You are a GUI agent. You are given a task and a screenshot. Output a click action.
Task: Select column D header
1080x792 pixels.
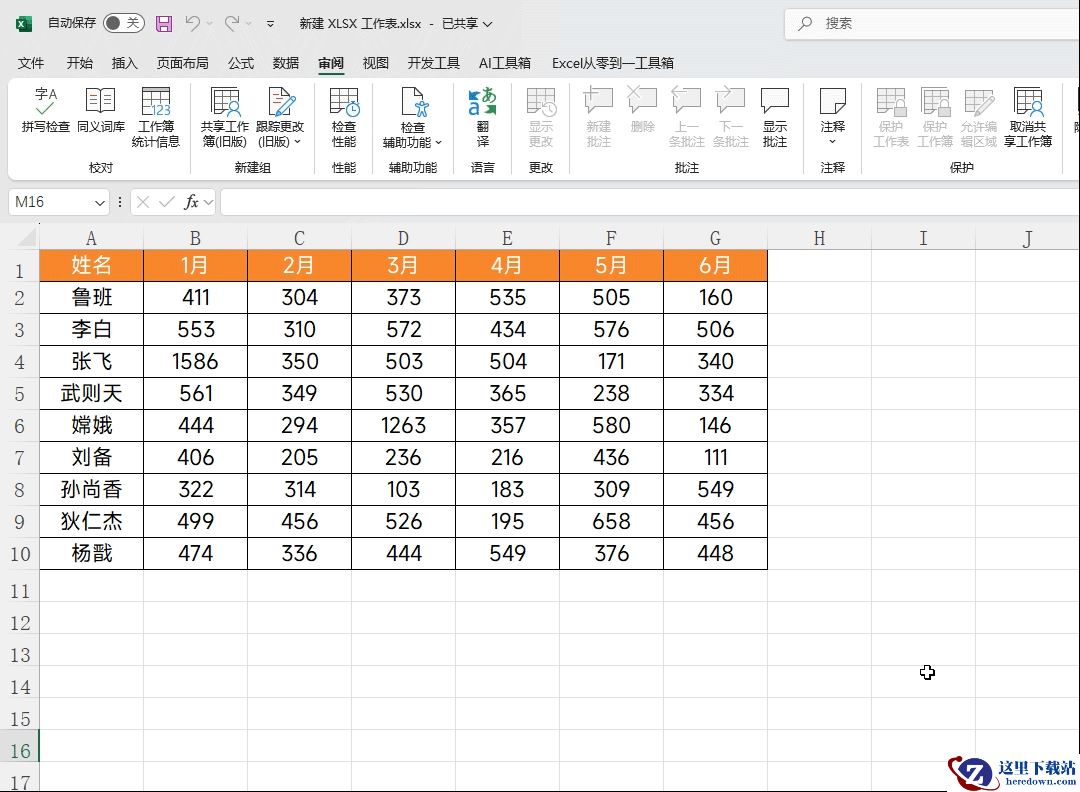coord(403,238)
